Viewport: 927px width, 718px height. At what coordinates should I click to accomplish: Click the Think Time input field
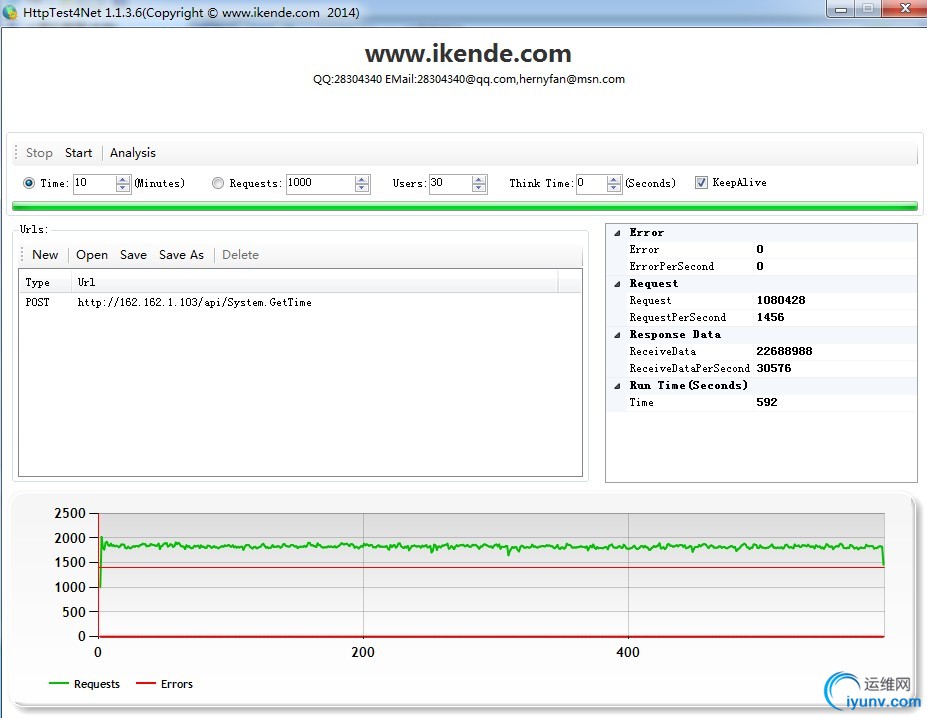pyautogui.click(x=591, y=183)
